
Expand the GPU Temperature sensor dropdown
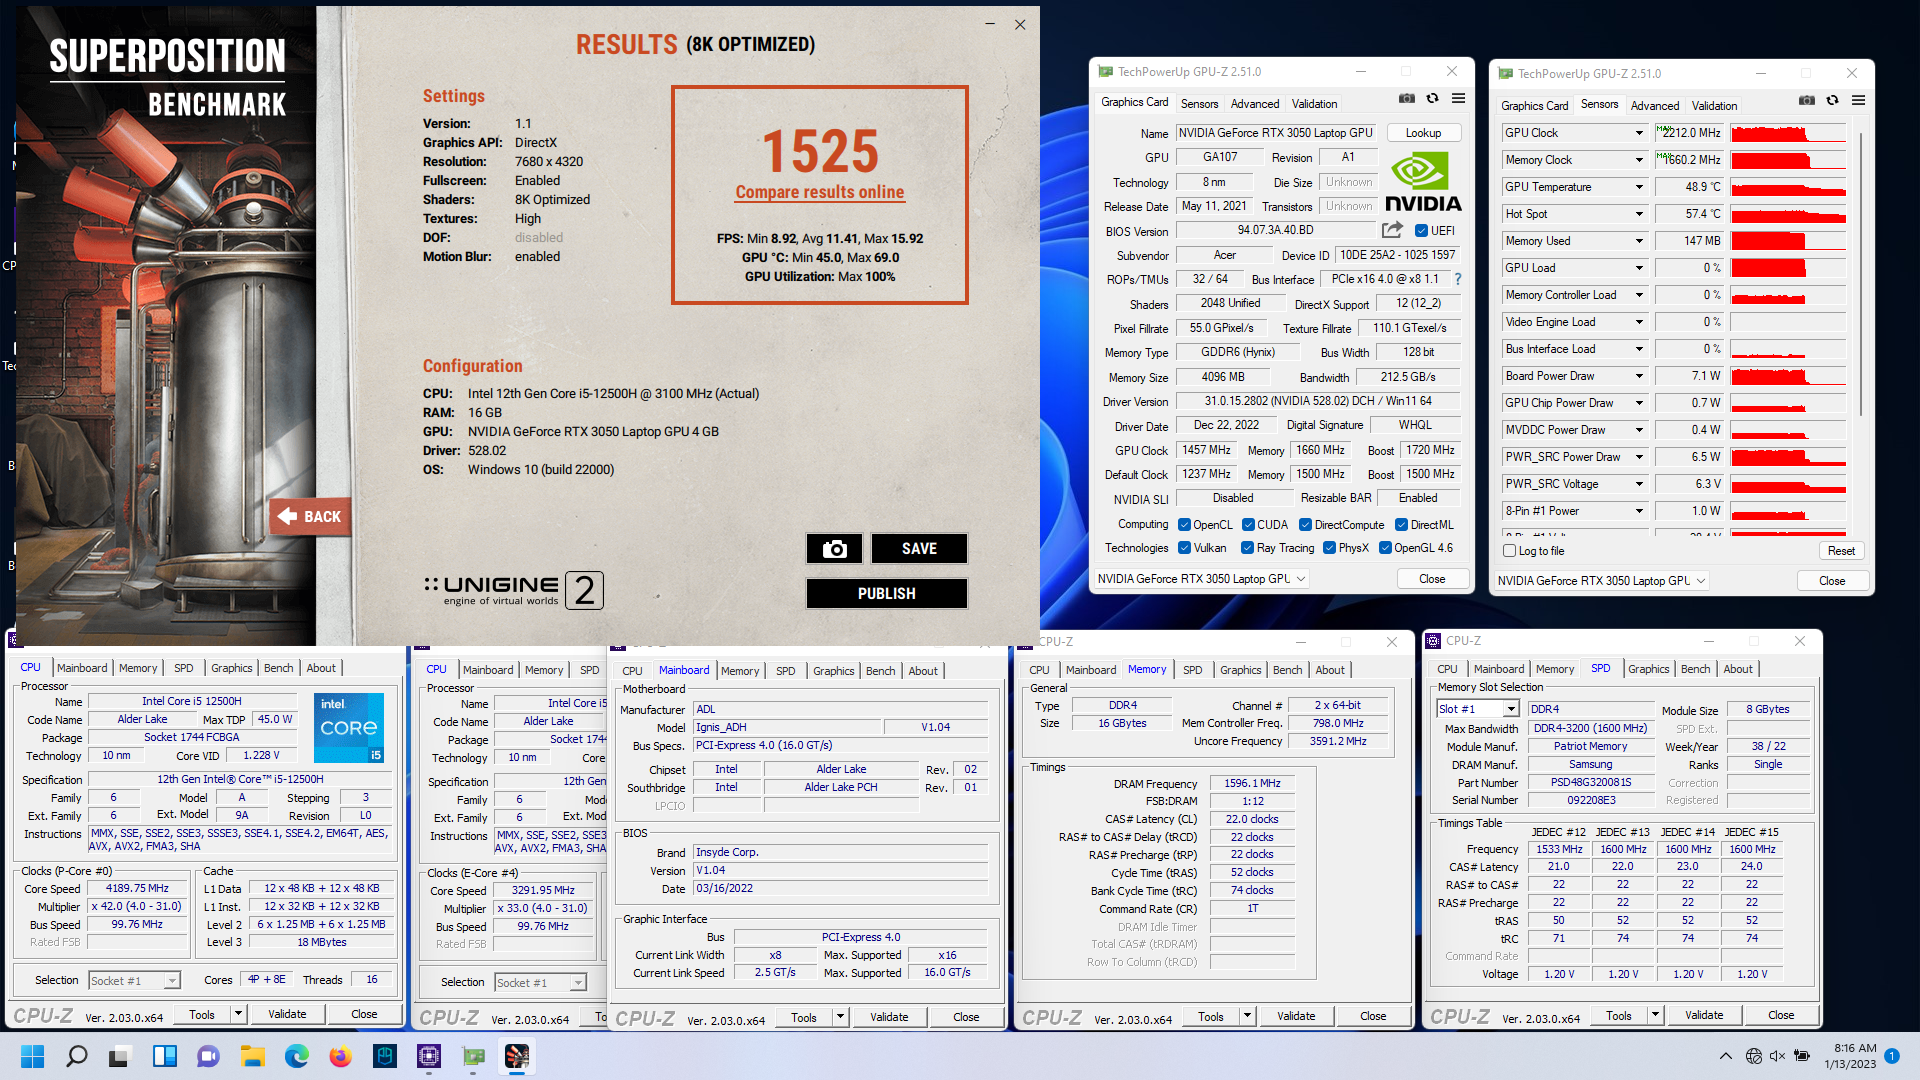pos(1639,187)
